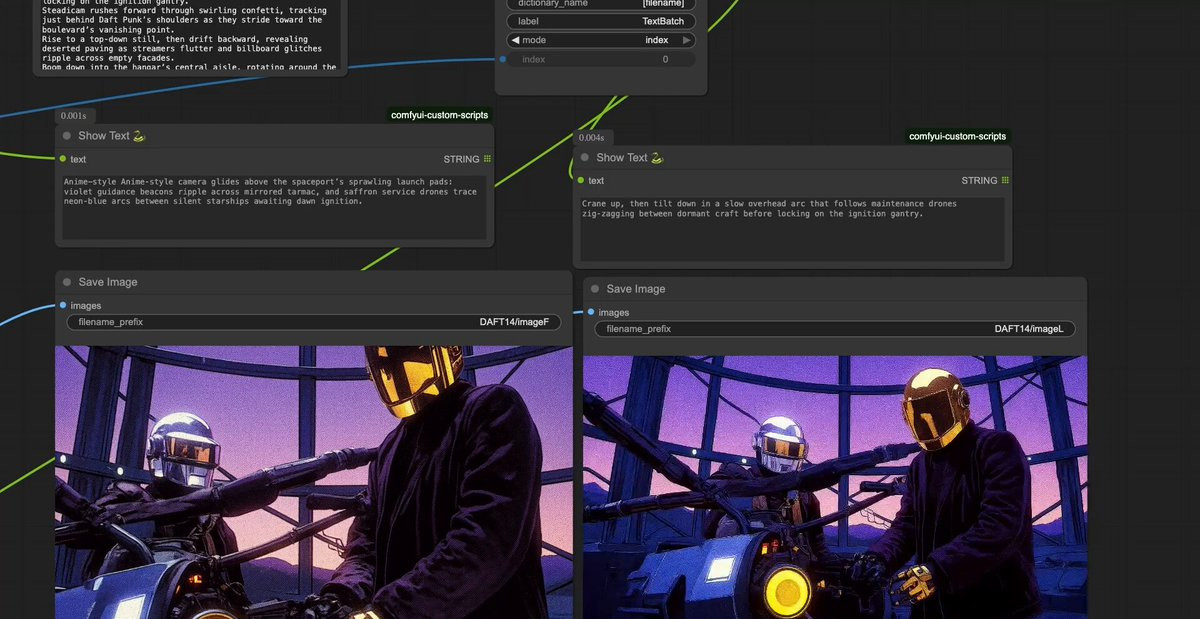Click the text area starting "Anime-style Anime-style camera glides"
The width and height of the screenshot is (1200, 619).
click(x=274, y=207)
